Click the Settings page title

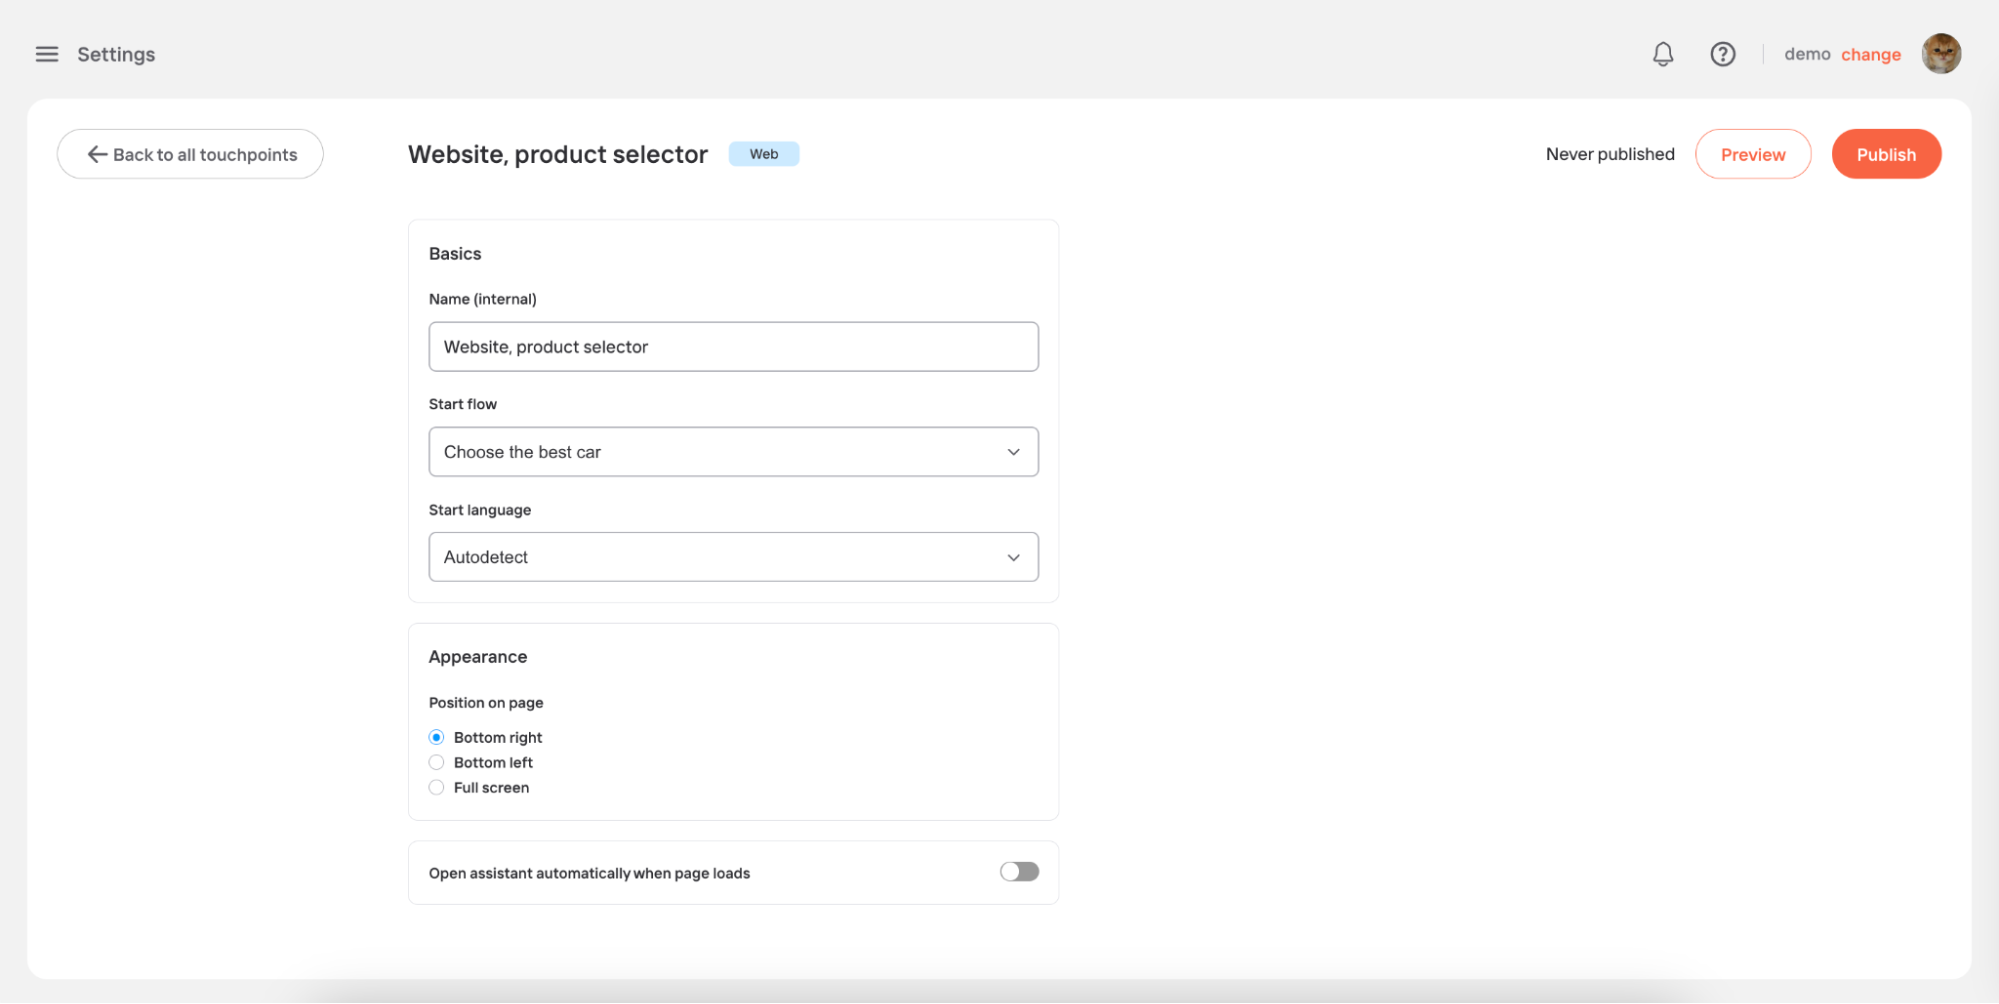click(116, 54)
